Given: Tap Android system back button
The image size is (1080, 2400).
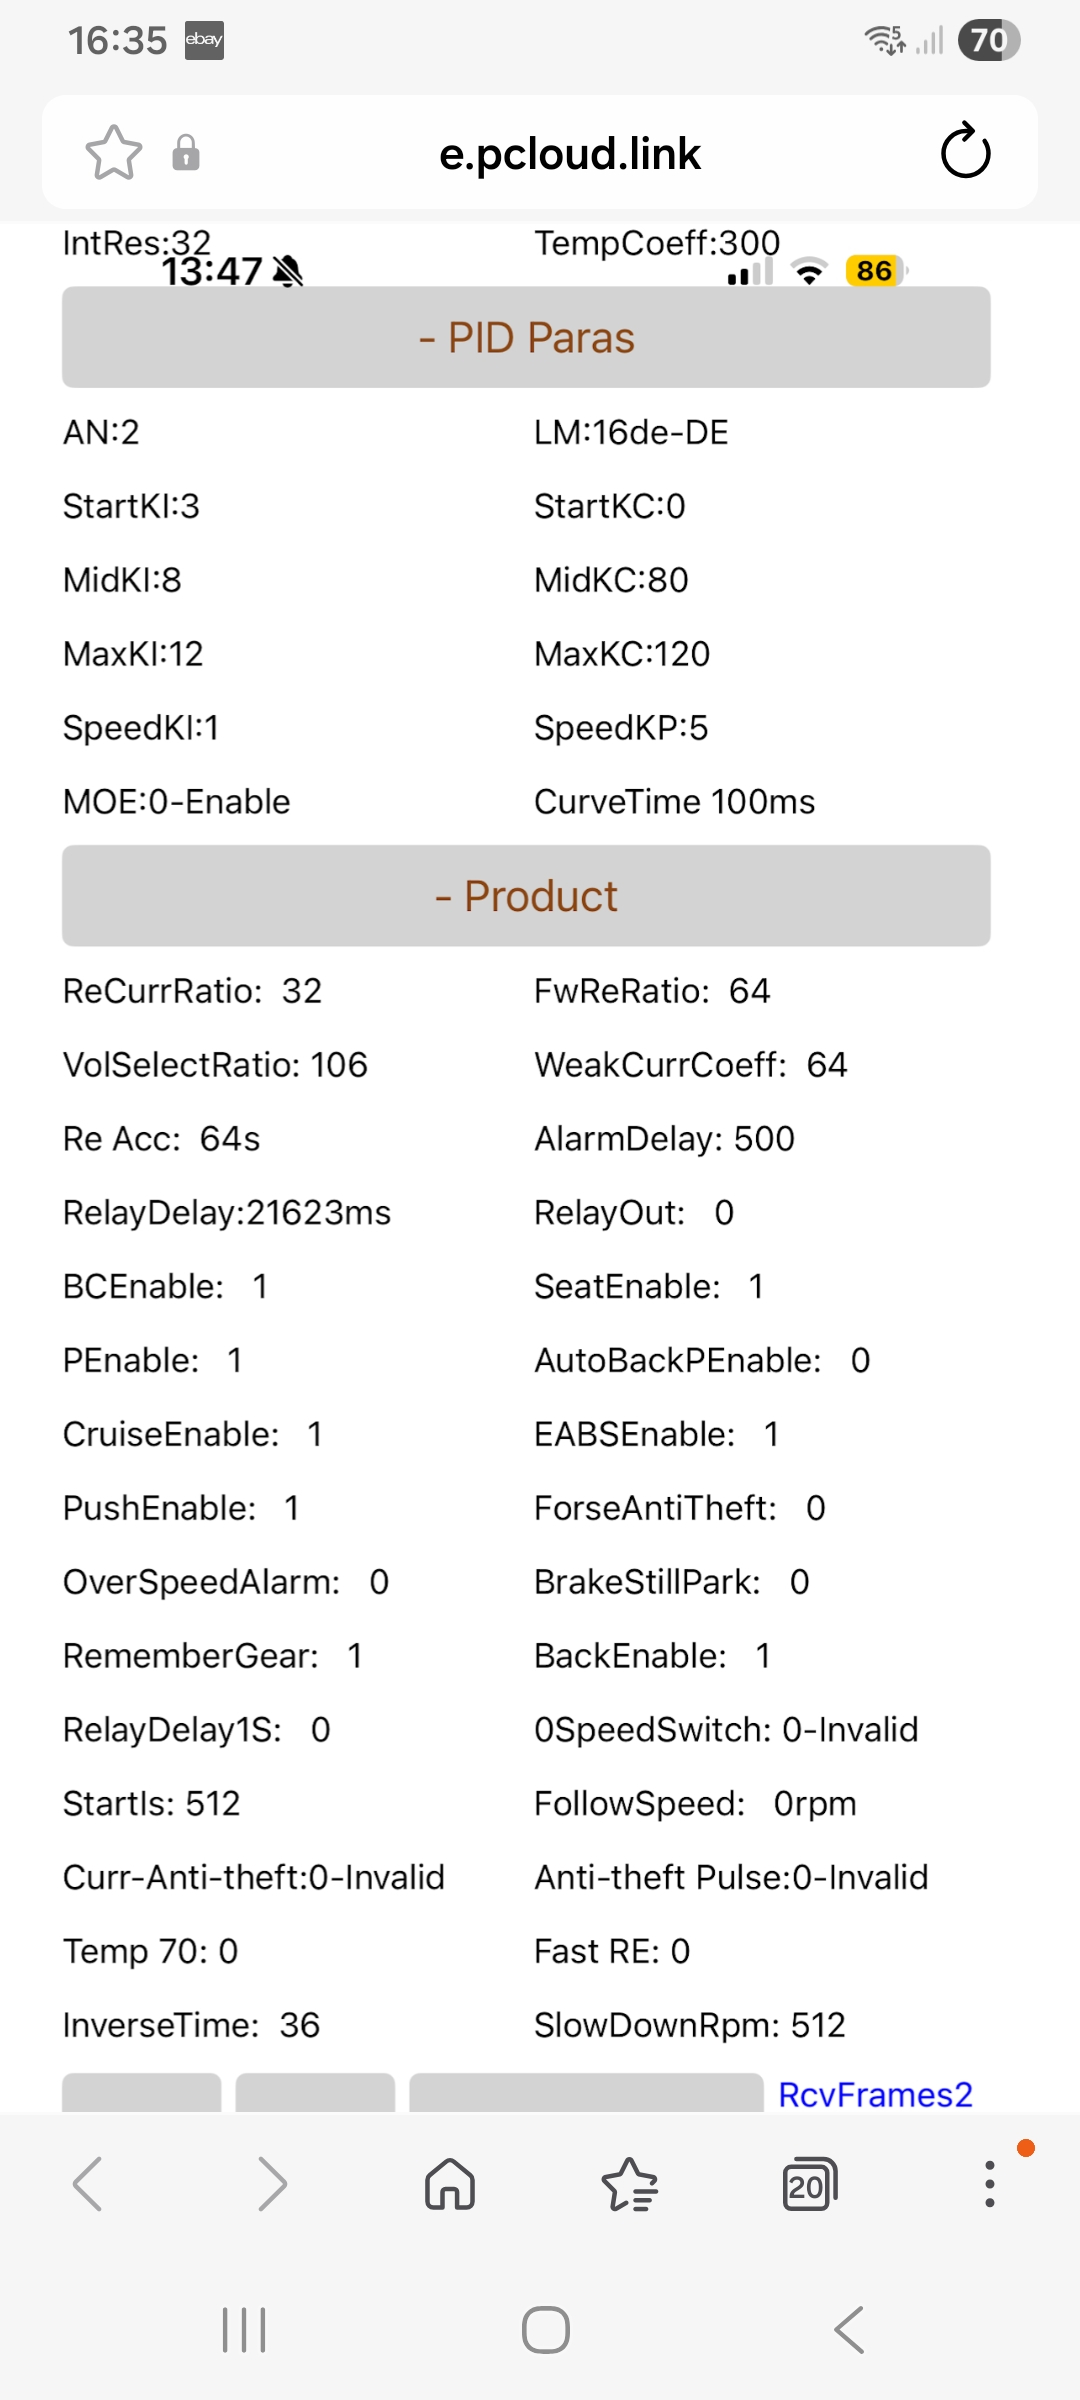Looking at the screenshot, I should [849, 2330].
